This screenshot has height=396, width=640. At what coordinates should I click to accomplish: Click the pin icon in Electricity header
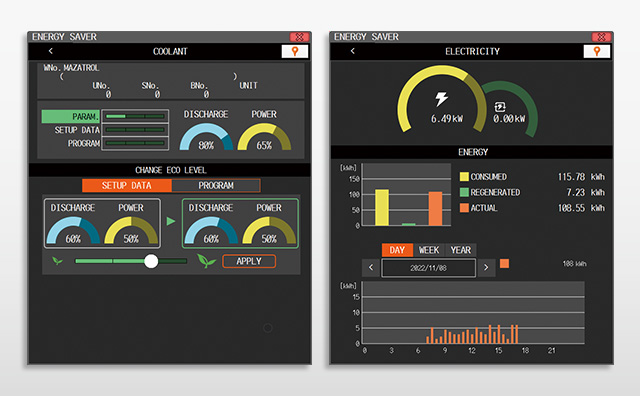(597, 51)
